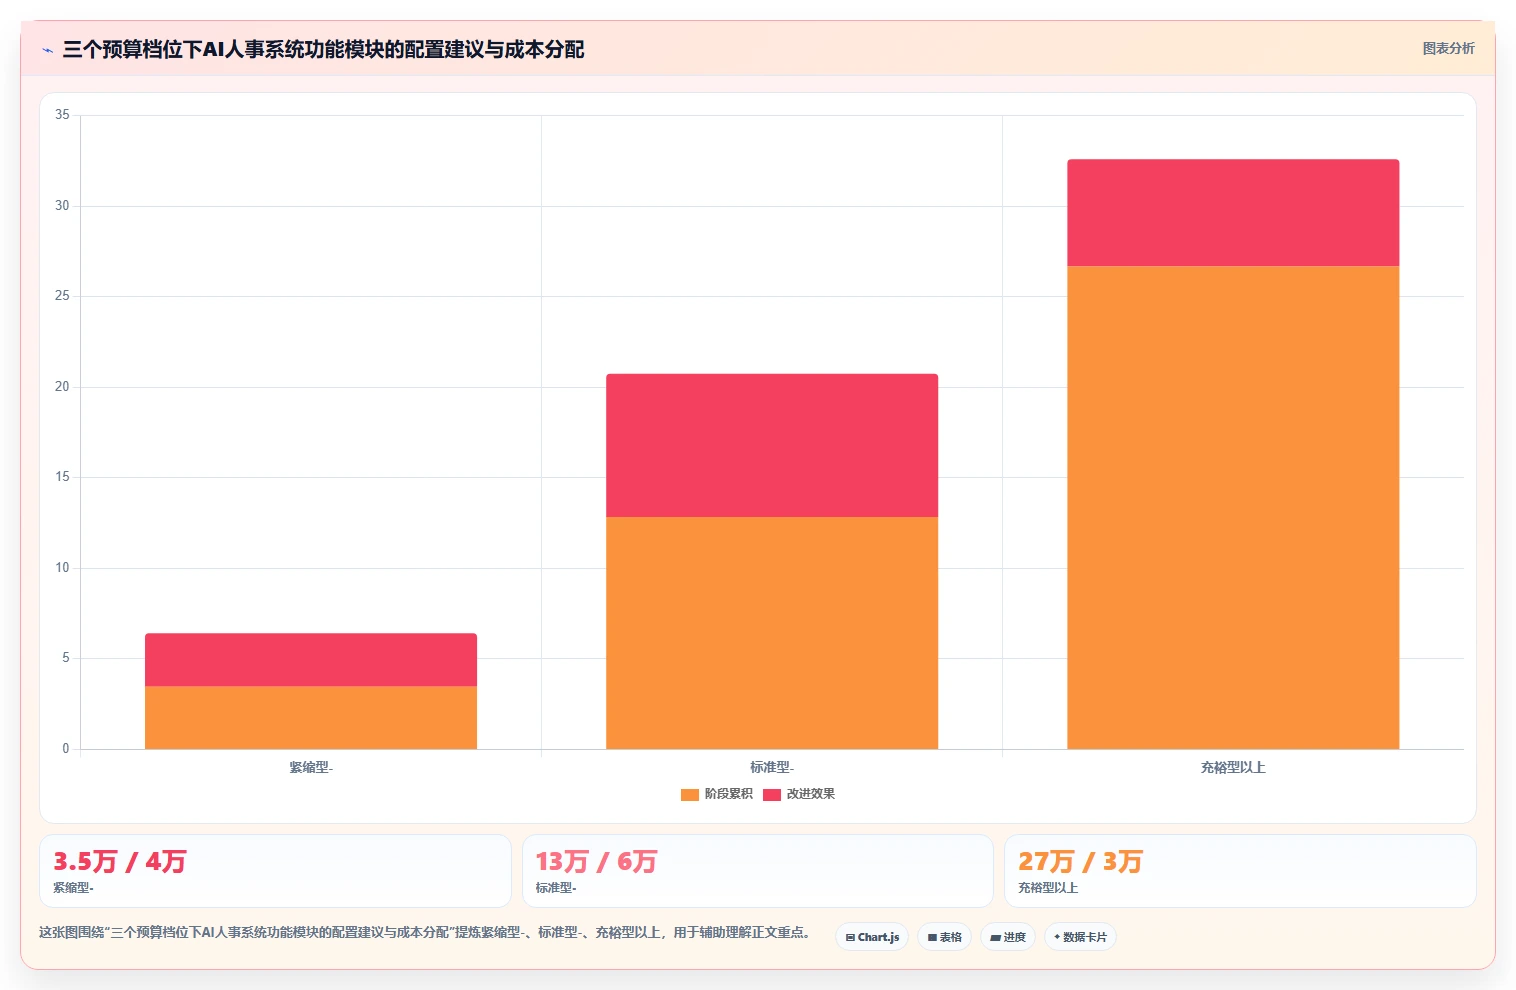Screen dimensions: 1516x990
Task: Click the y-axis tick label 25
Action: pyautogui.click(x=63, y=296)
